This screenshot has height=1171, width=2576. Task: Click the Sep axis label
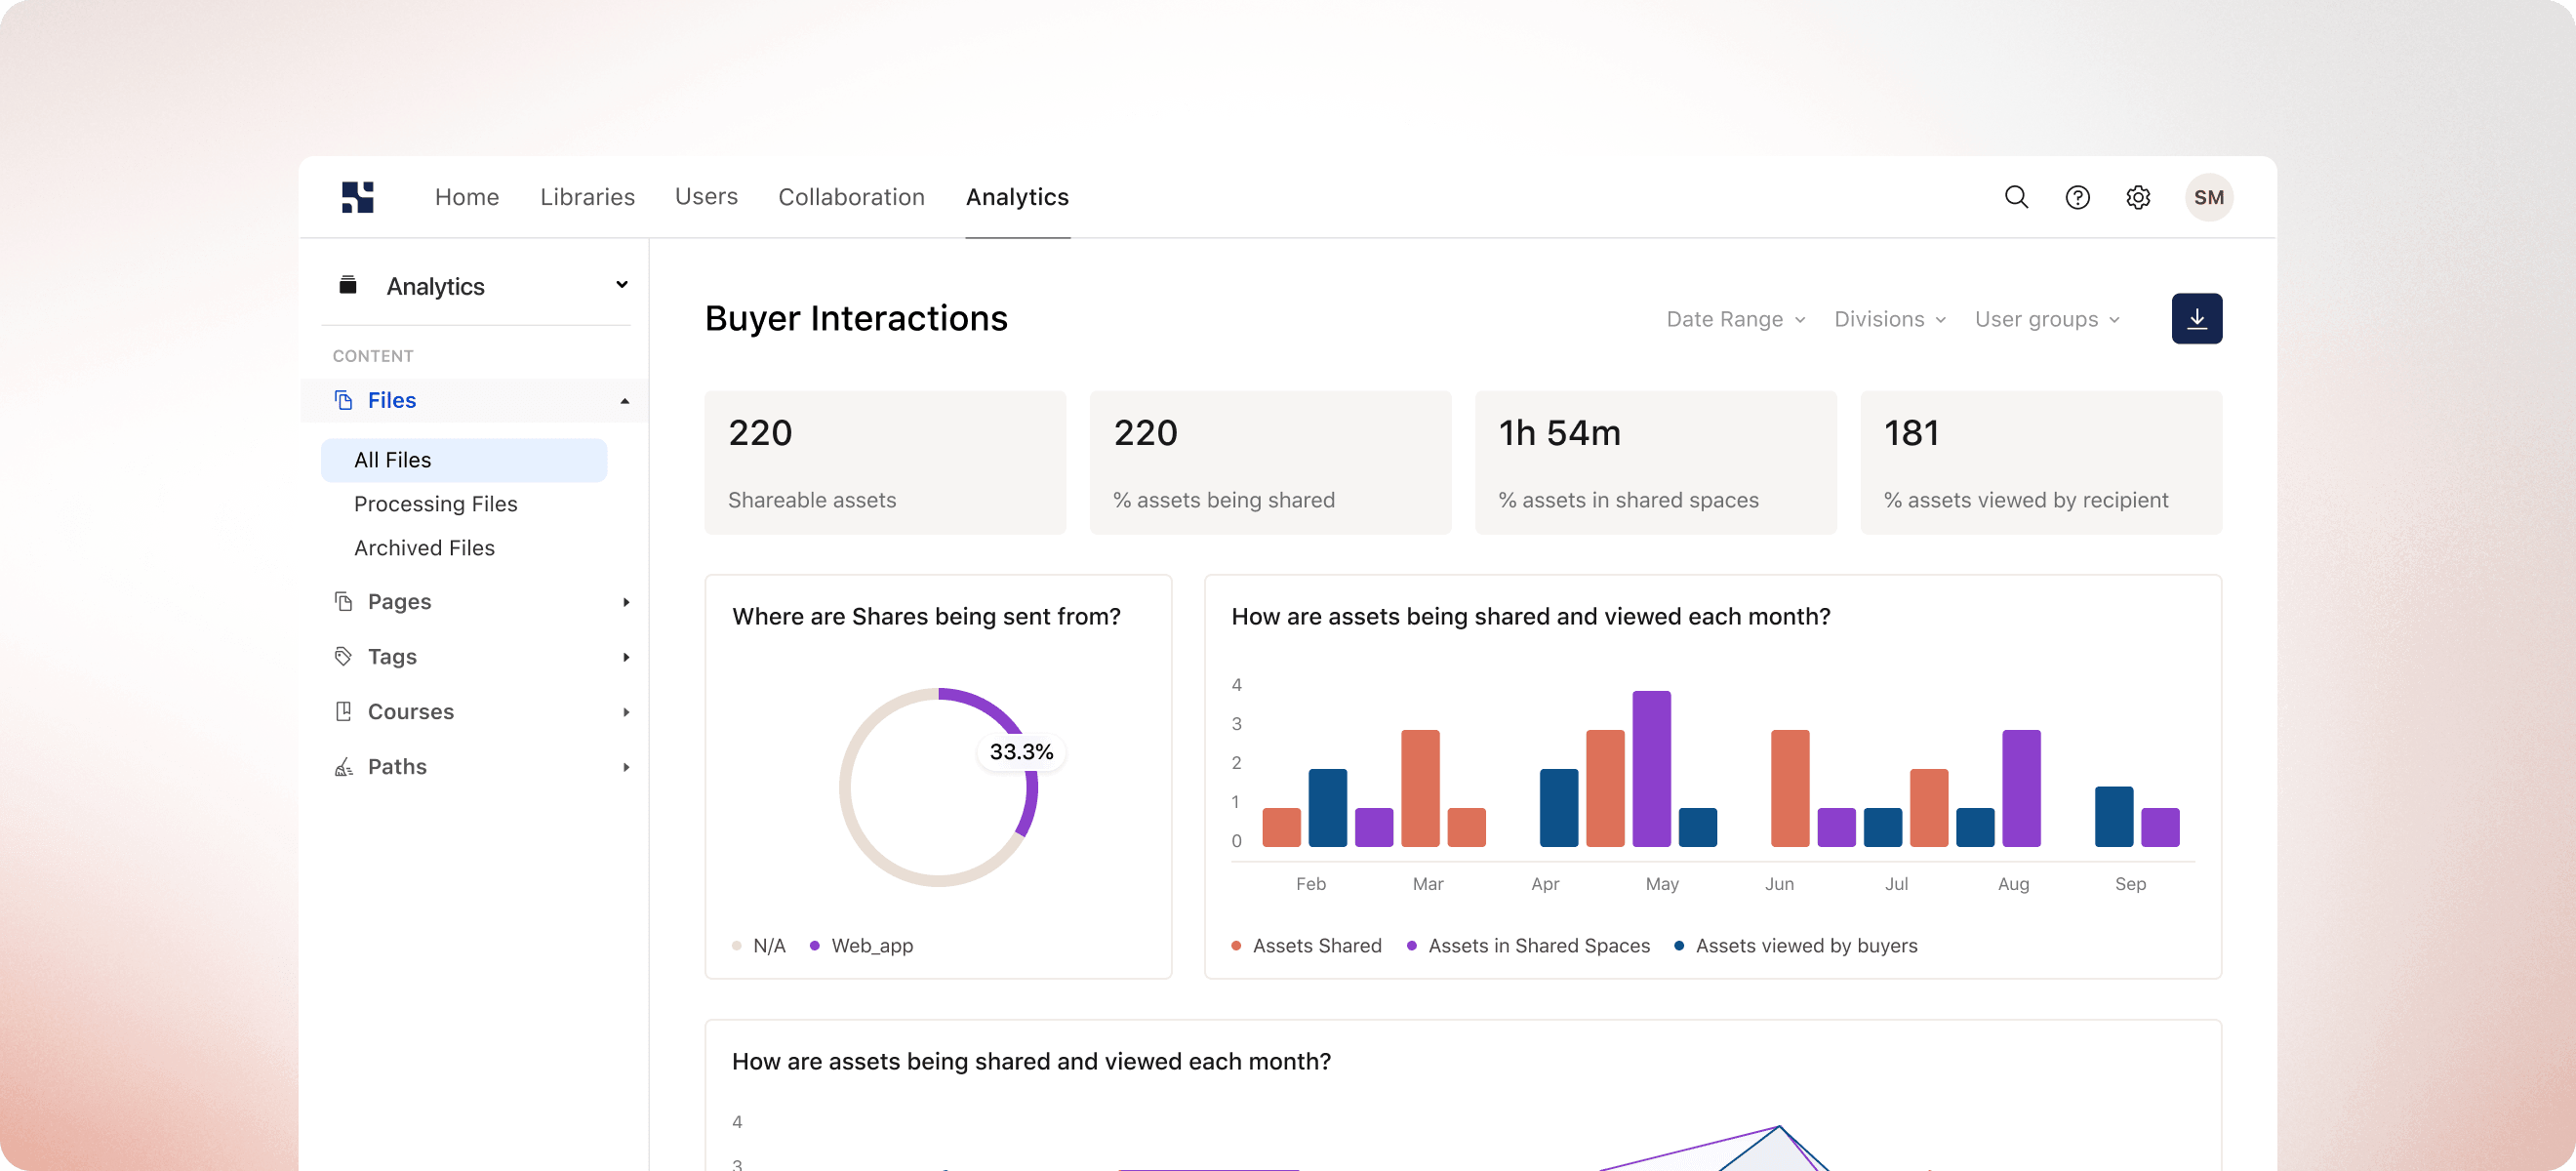[2130, 884]
